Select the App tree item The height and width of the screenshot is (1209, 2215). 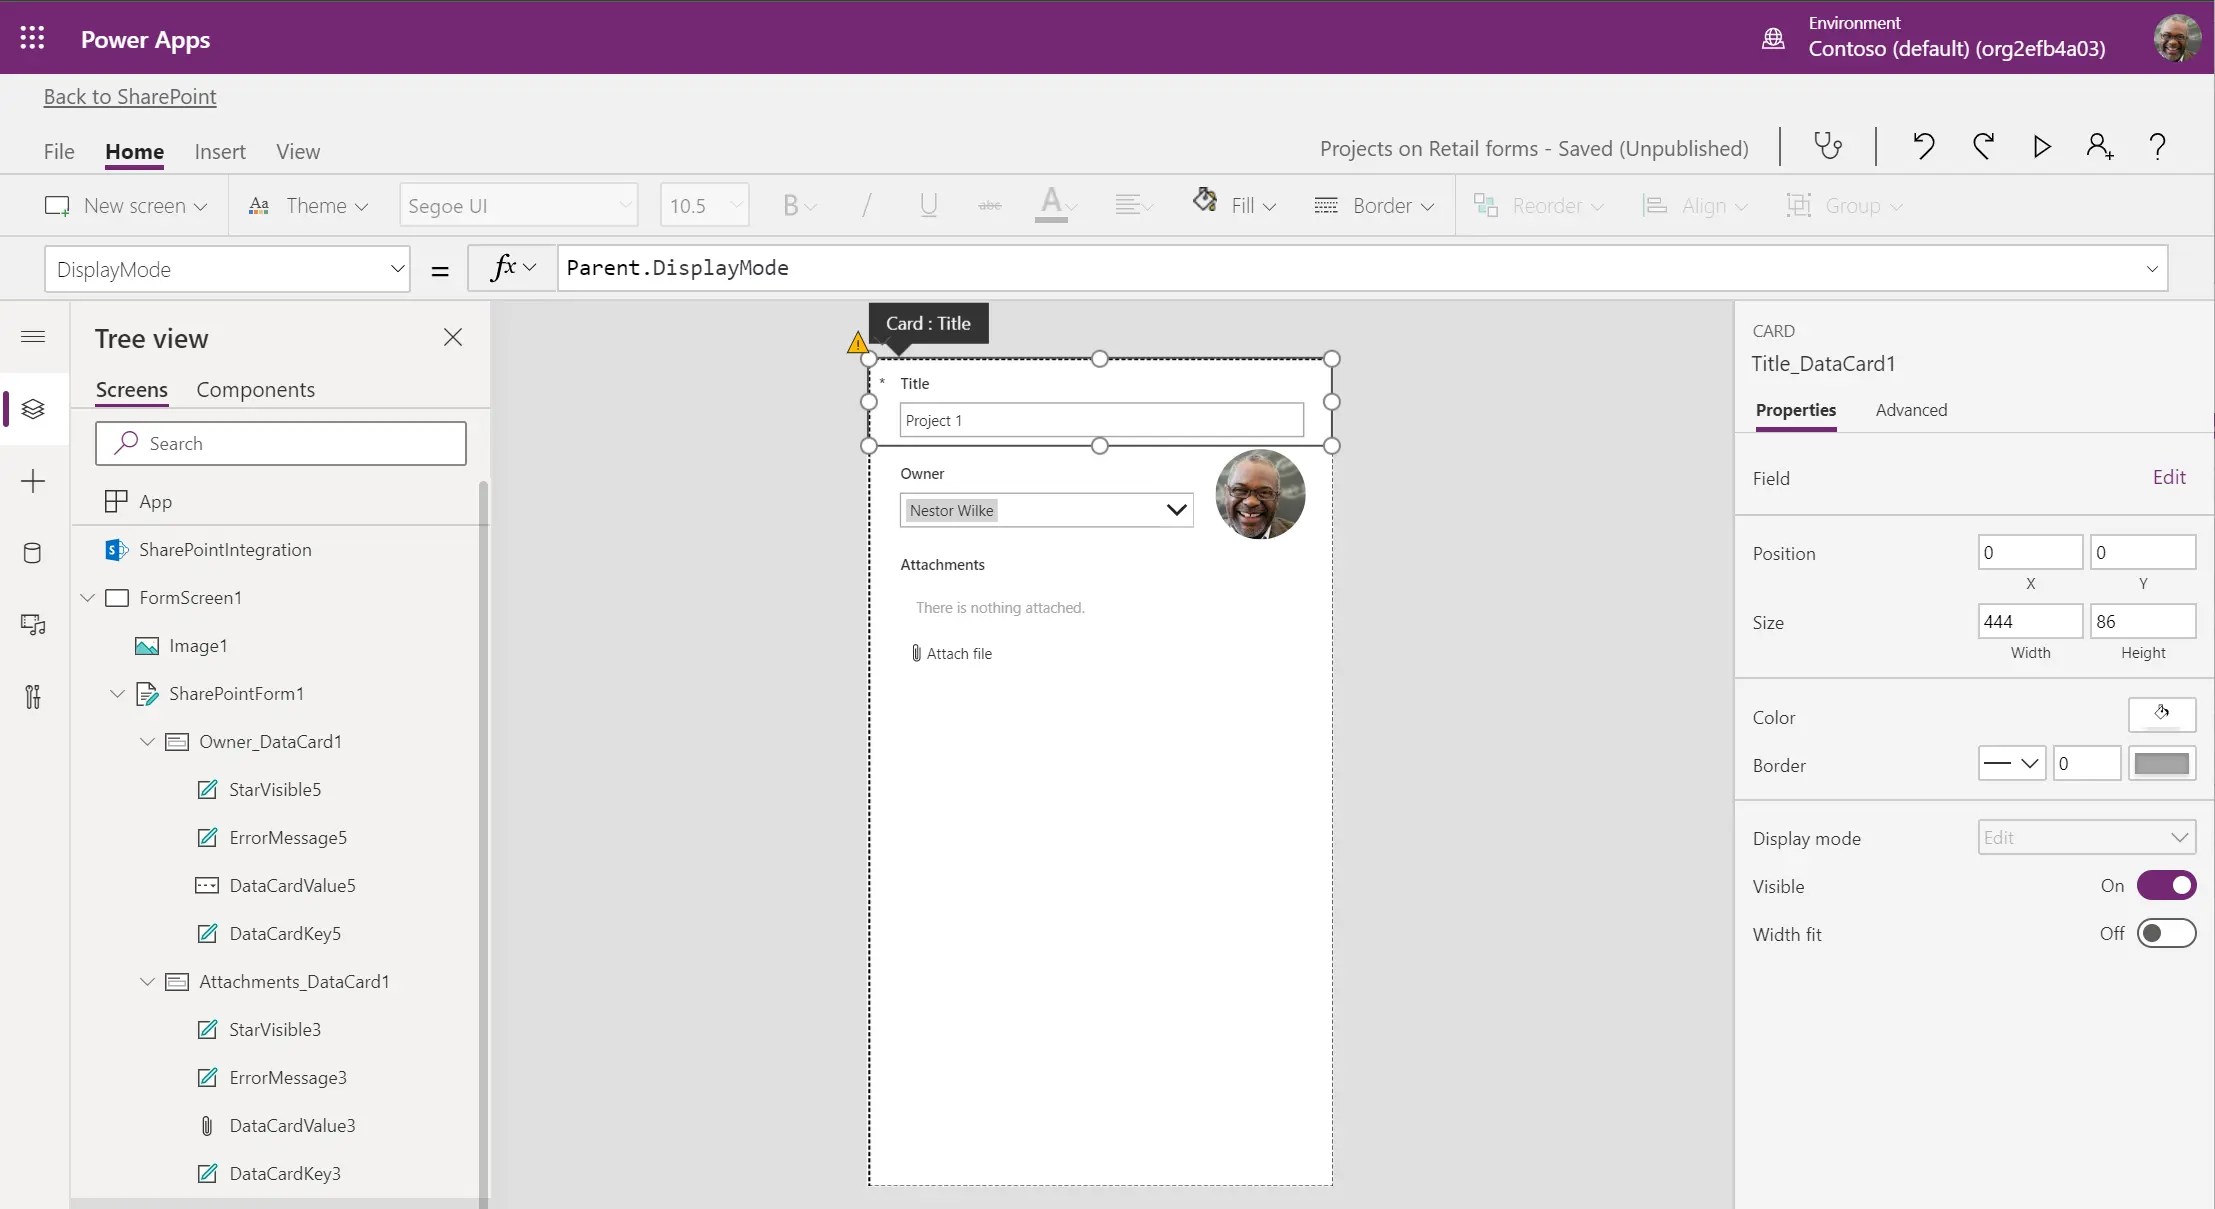(x=155, y=501)
